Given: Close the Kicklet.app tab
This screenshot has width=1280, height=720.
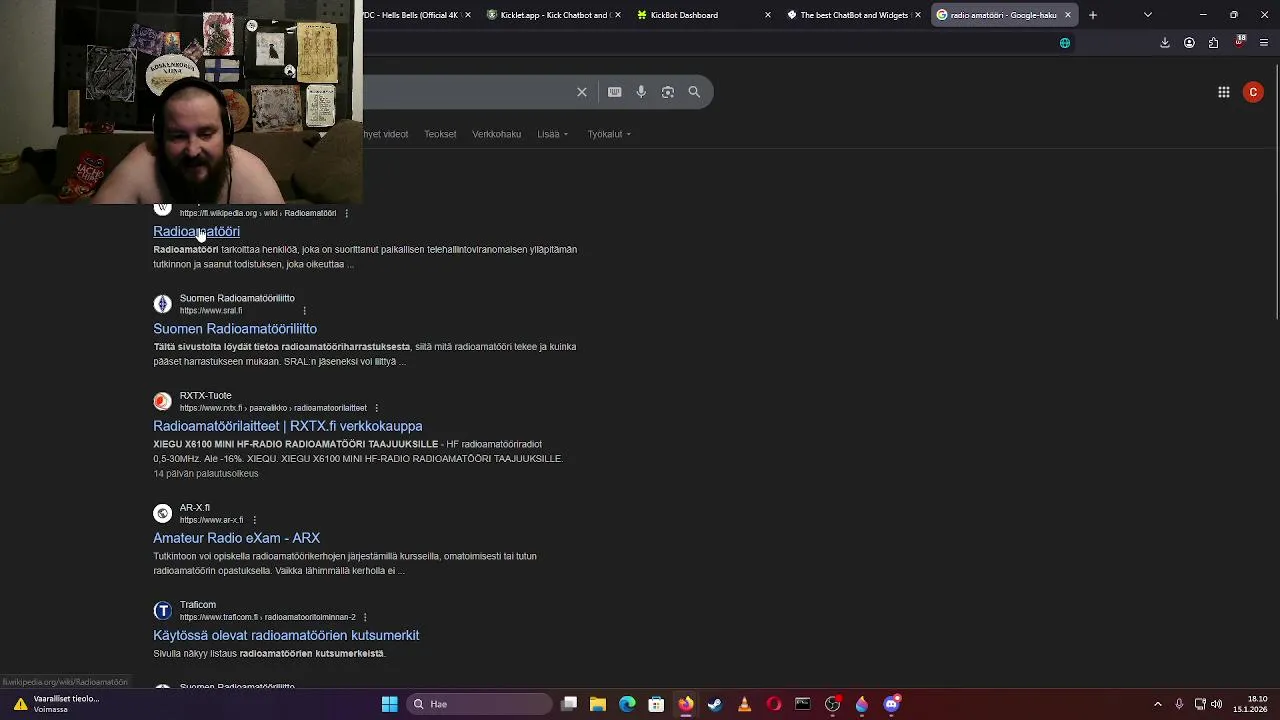Looking at the screenshot, I should pos(618,15).
